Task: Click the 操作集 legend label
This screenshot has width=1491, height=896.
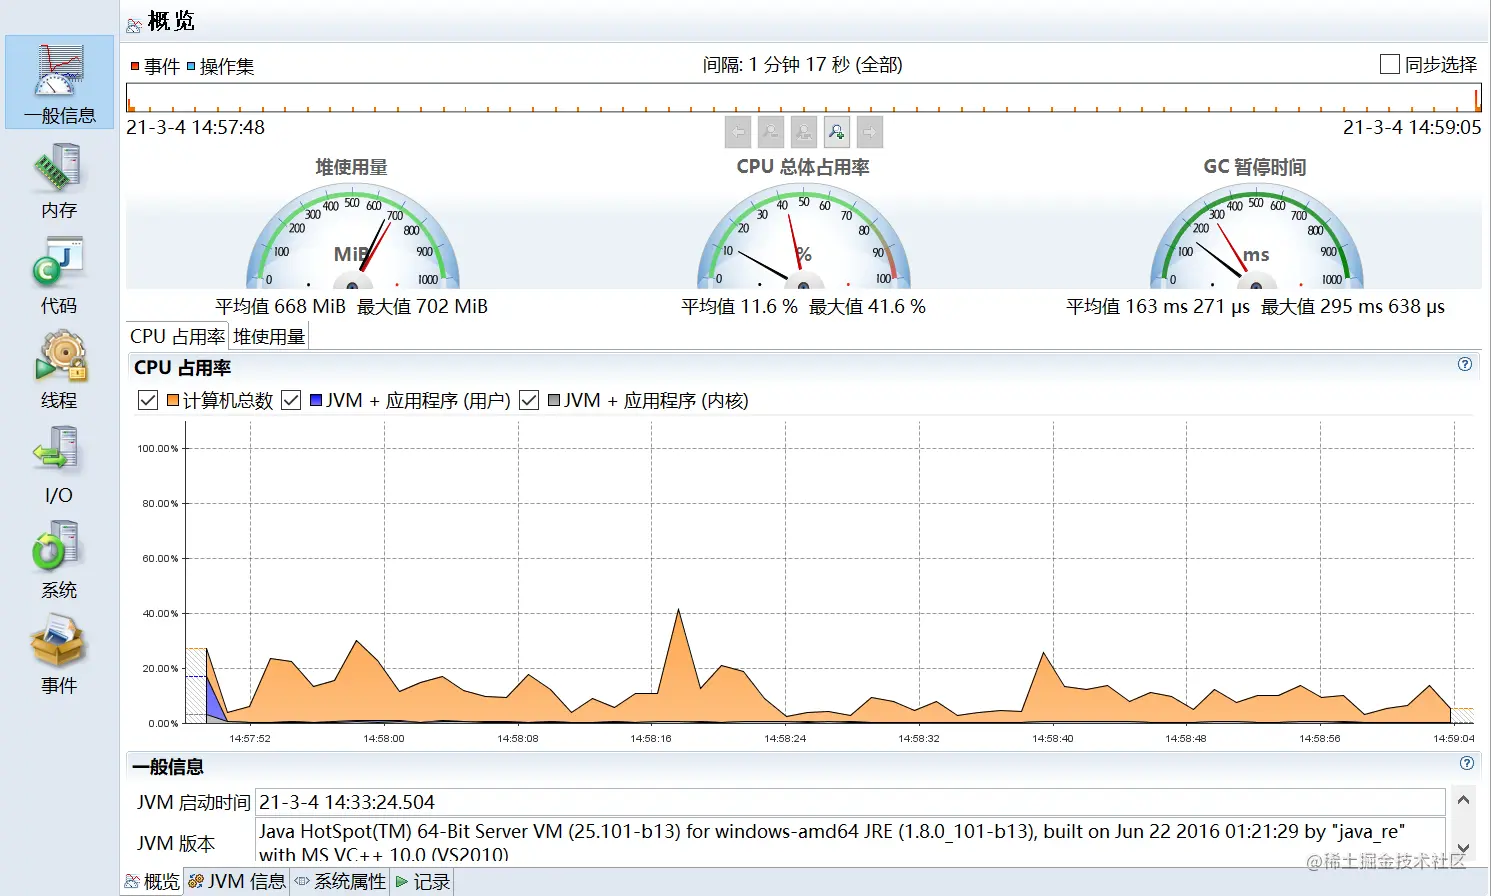Action: [227, 66]
